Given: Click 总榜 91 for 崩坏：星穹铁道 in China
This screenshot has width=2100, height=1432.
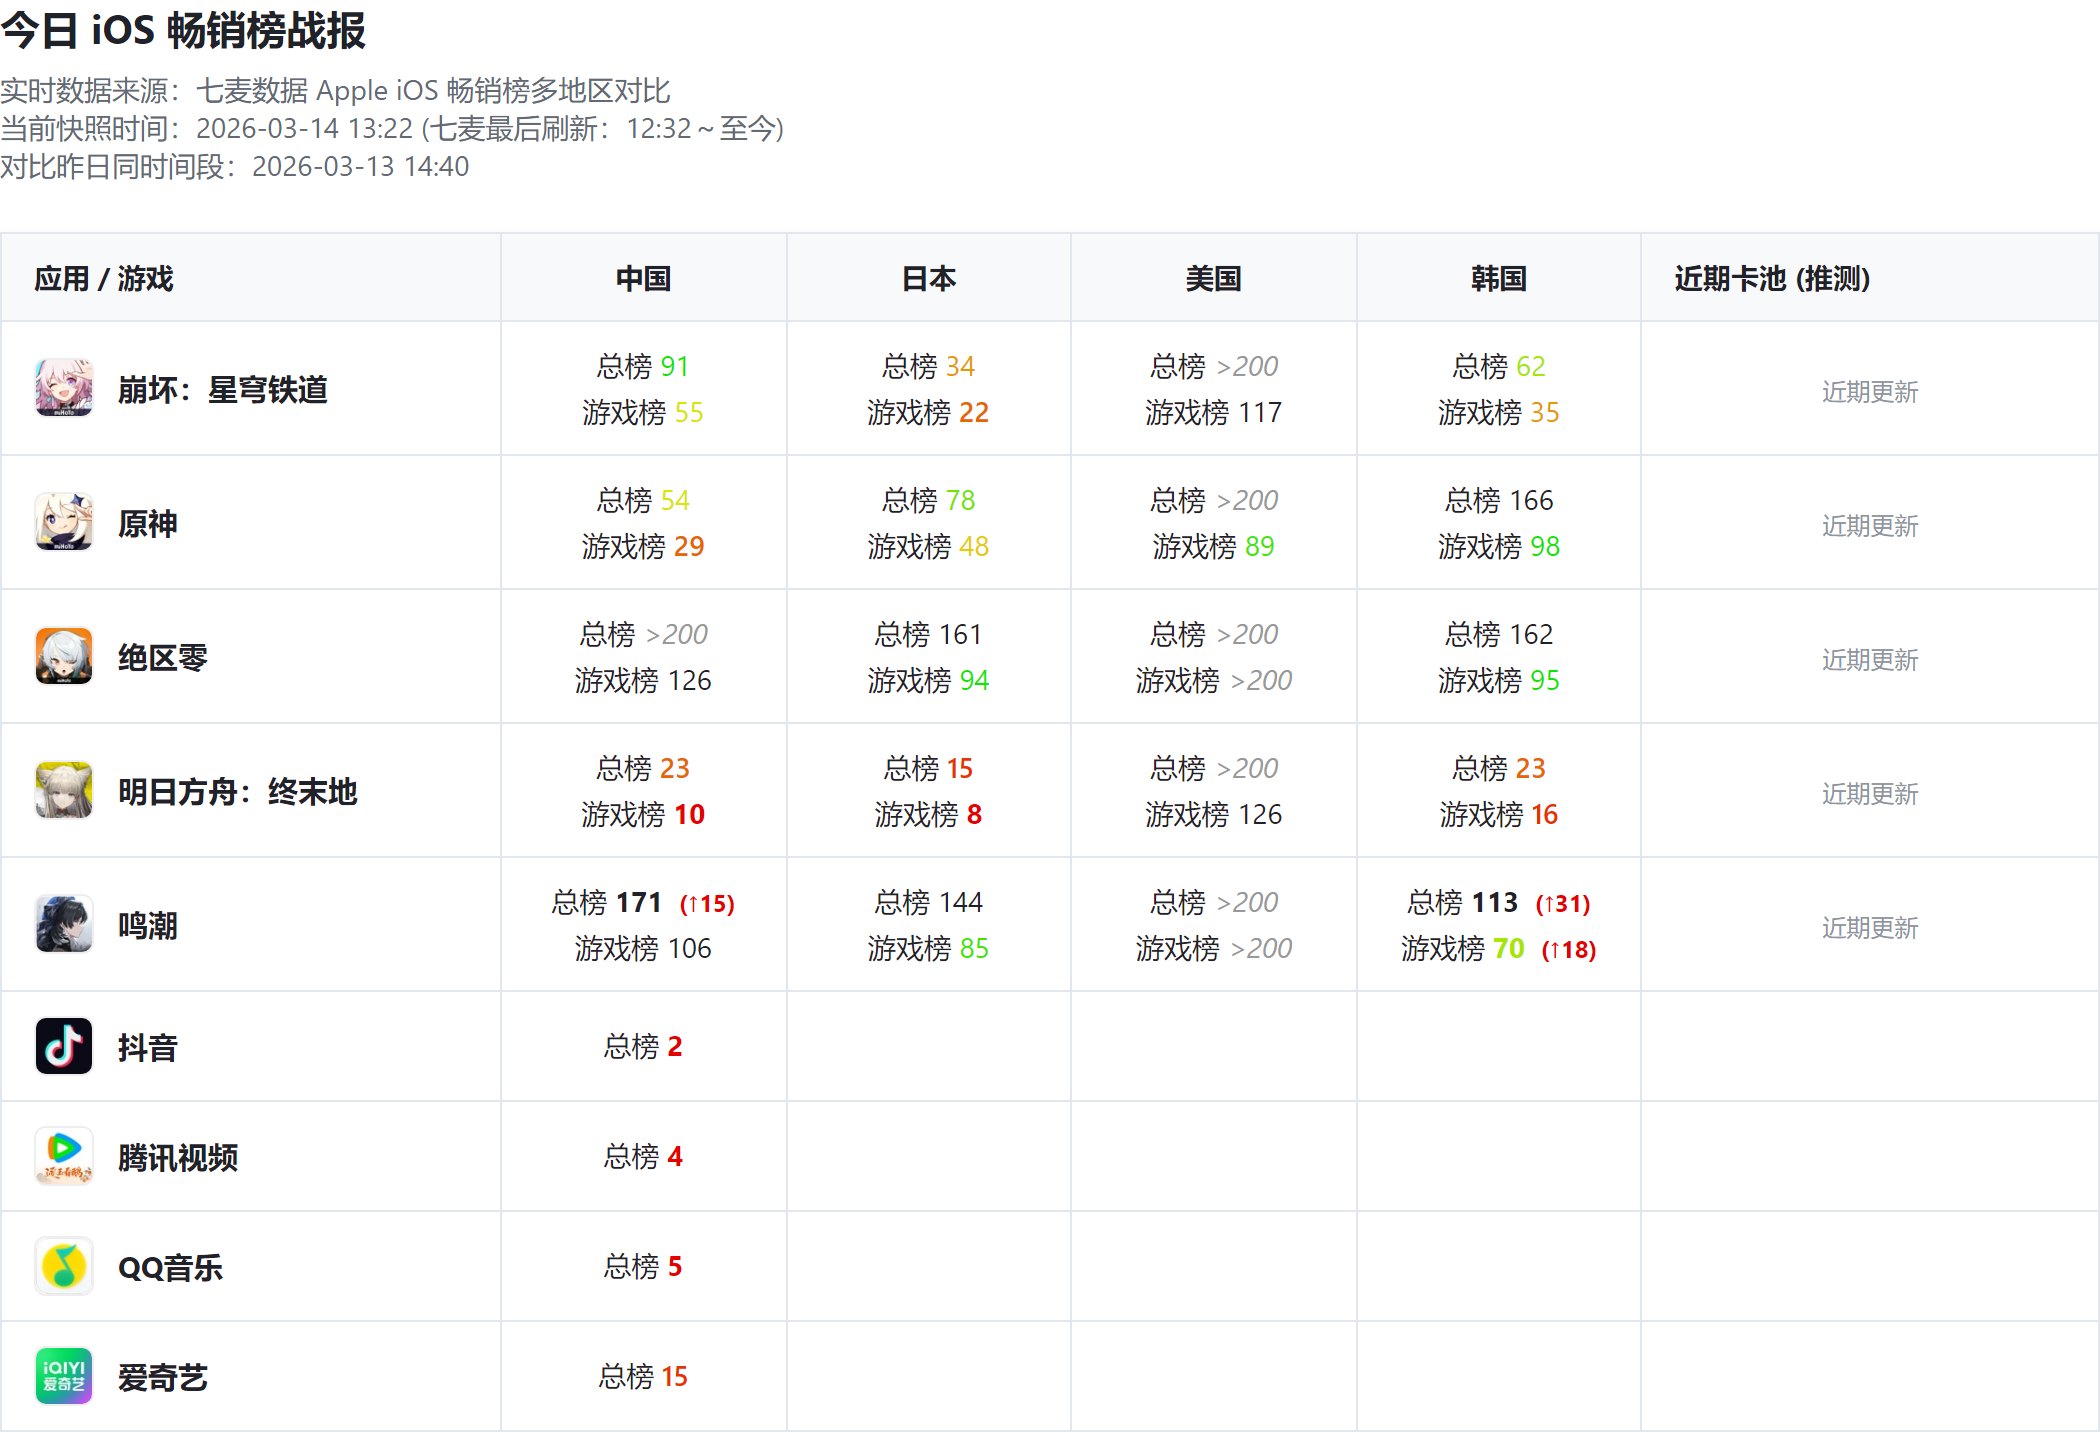Looking at the screenshot, I should pos(643,366).
